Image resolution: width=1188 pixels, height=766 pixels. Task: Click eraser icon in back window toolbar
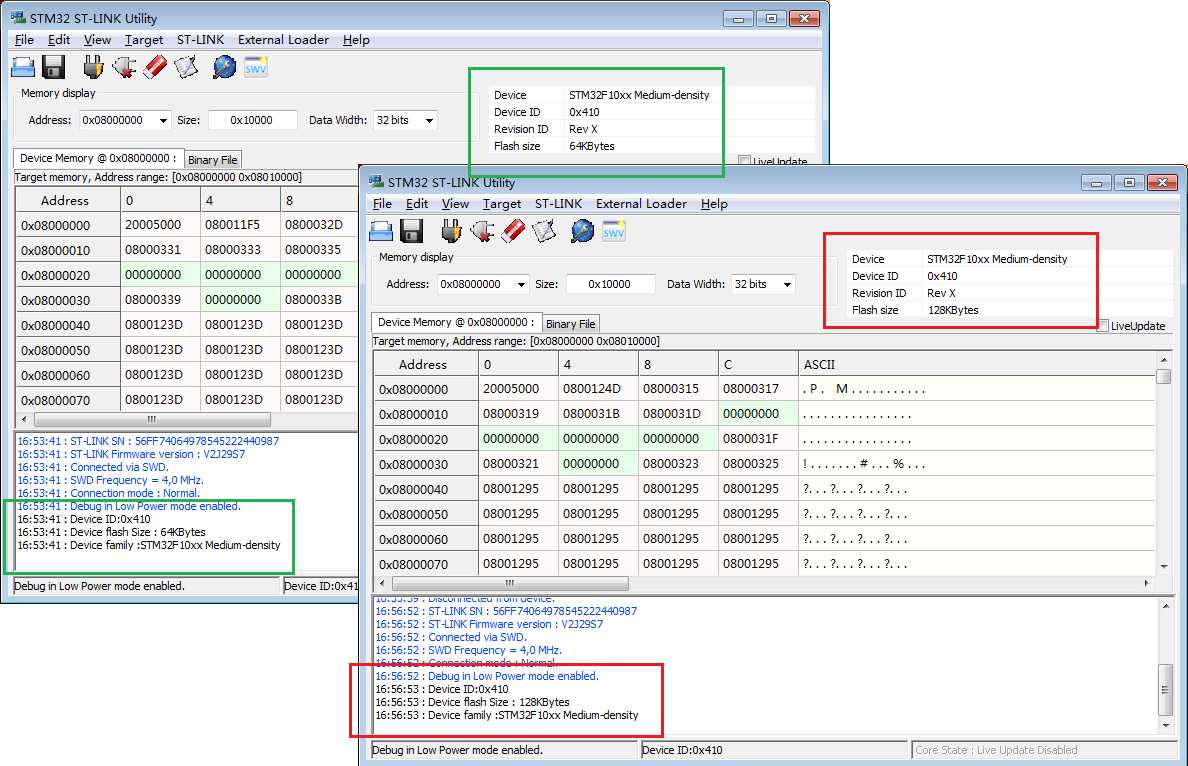click(155, 67)
